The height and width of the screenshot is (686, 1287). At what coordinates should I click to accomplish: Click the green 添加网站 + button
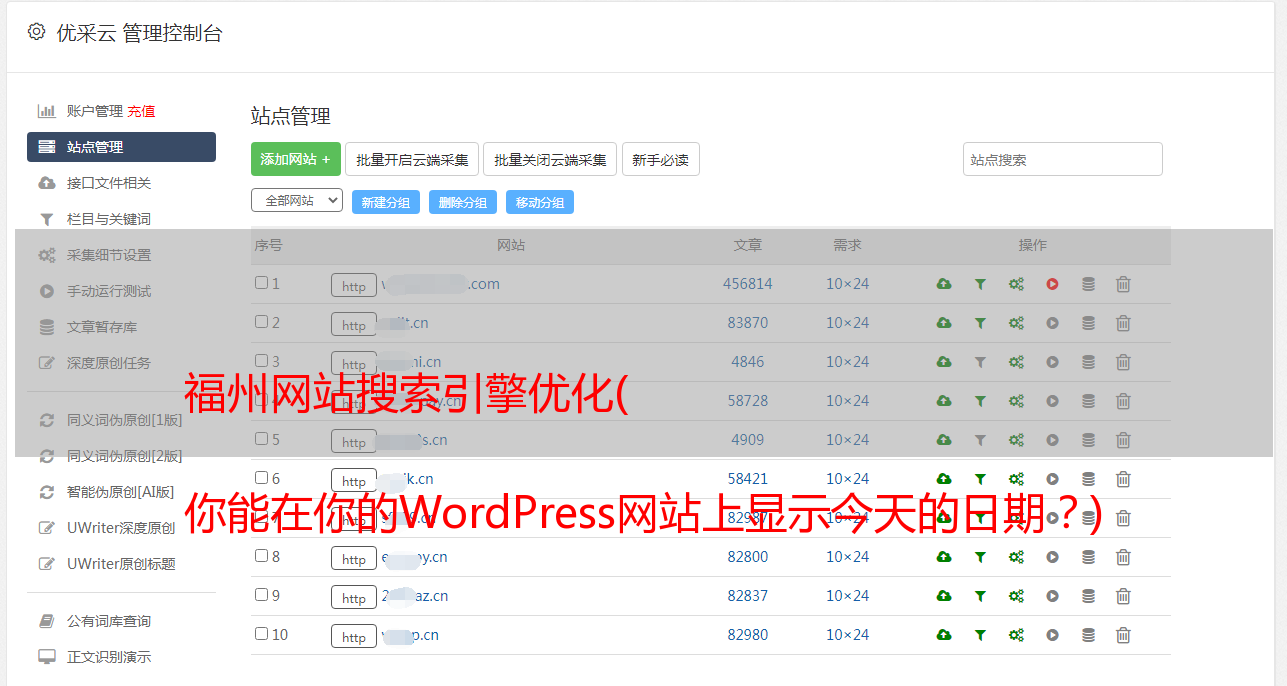pyautogui.click(x=296, y=159)
